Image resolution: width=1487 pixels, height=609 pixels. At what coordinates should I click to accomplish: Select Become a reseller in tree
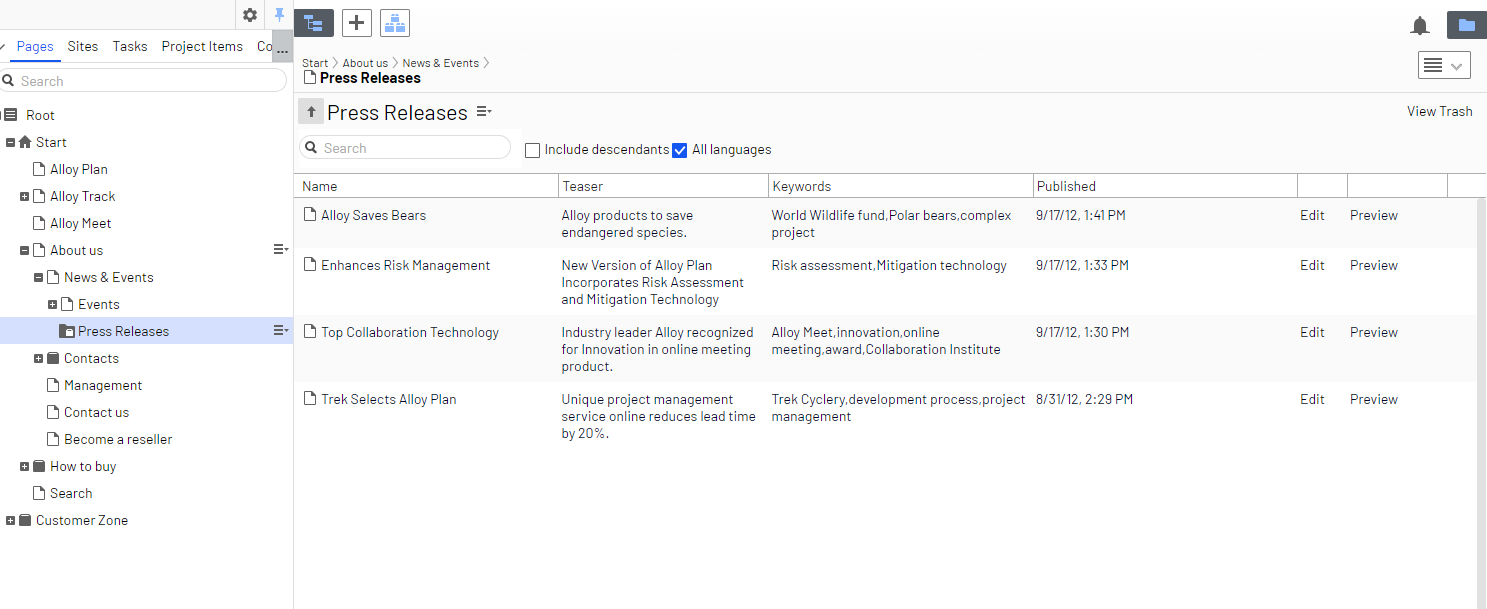(x=118, y=439)
